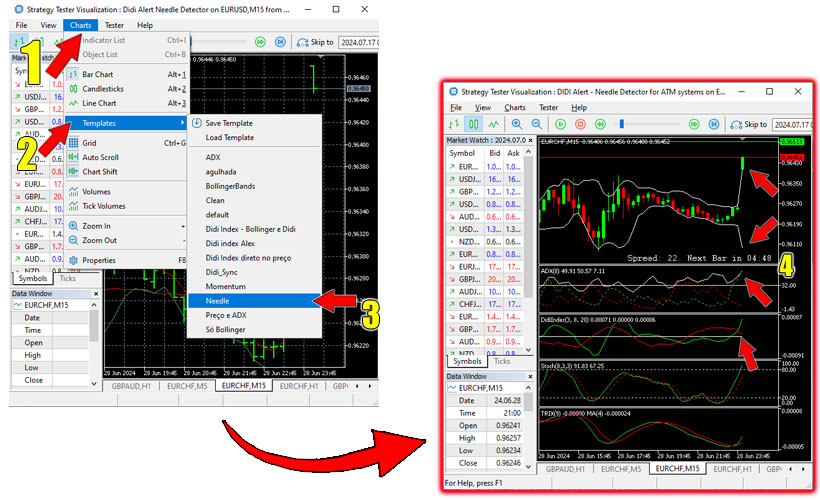Stop testing with the red stop button

pos(580,124)
